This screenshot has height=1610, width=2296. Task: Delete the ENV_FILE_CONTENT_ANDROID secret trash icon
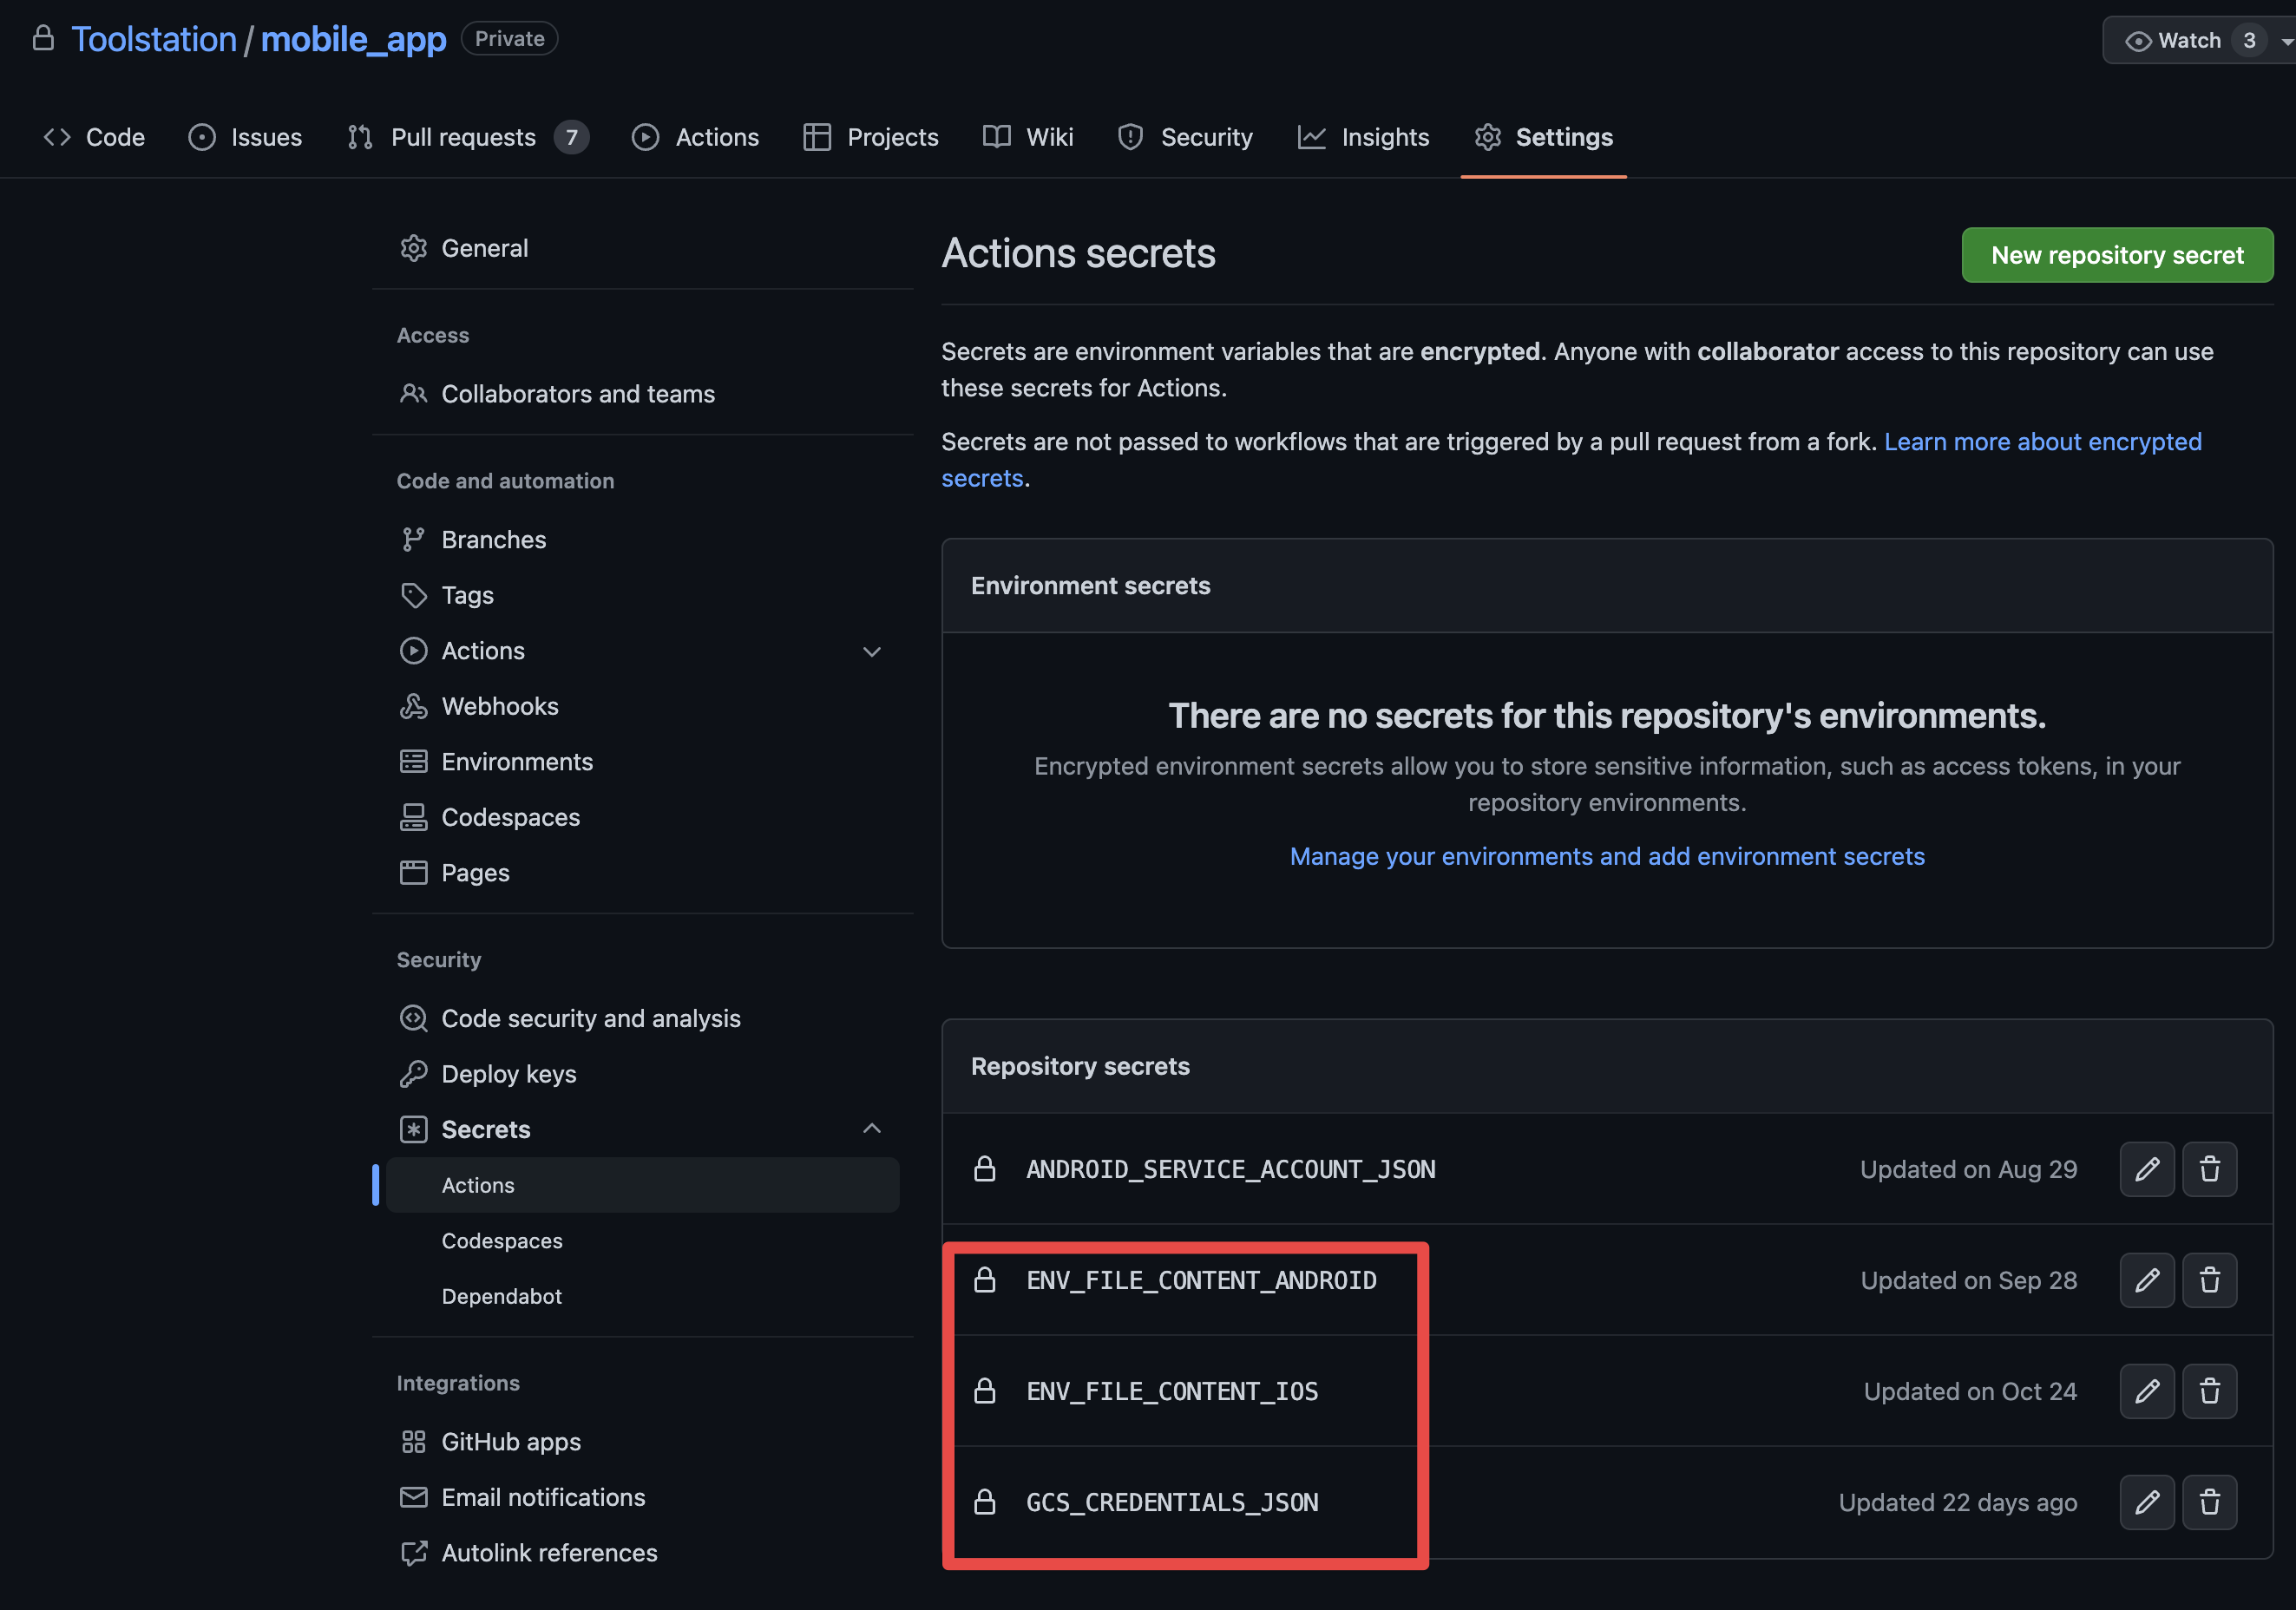coord(2210,1280)
